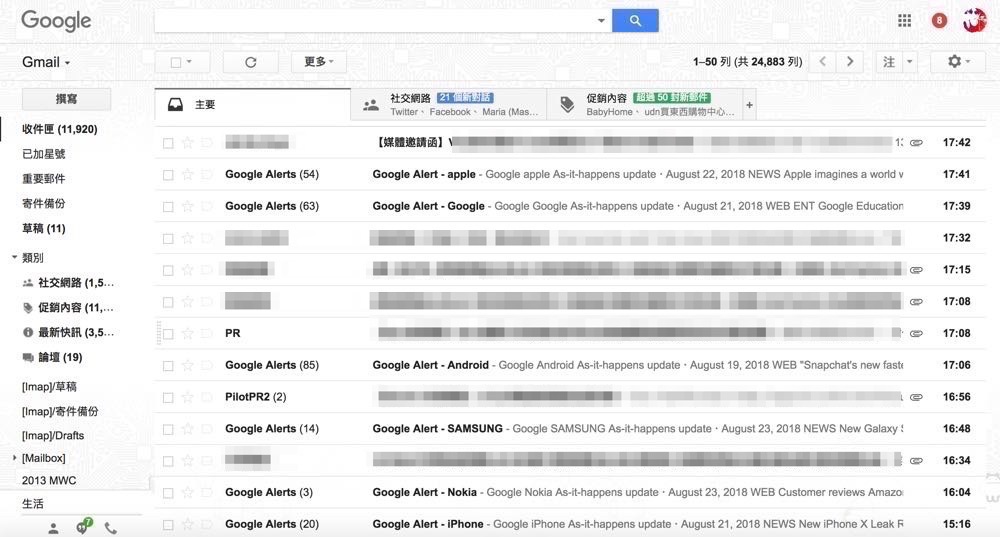
Task: Go to next page of emails
Action: 850,62
